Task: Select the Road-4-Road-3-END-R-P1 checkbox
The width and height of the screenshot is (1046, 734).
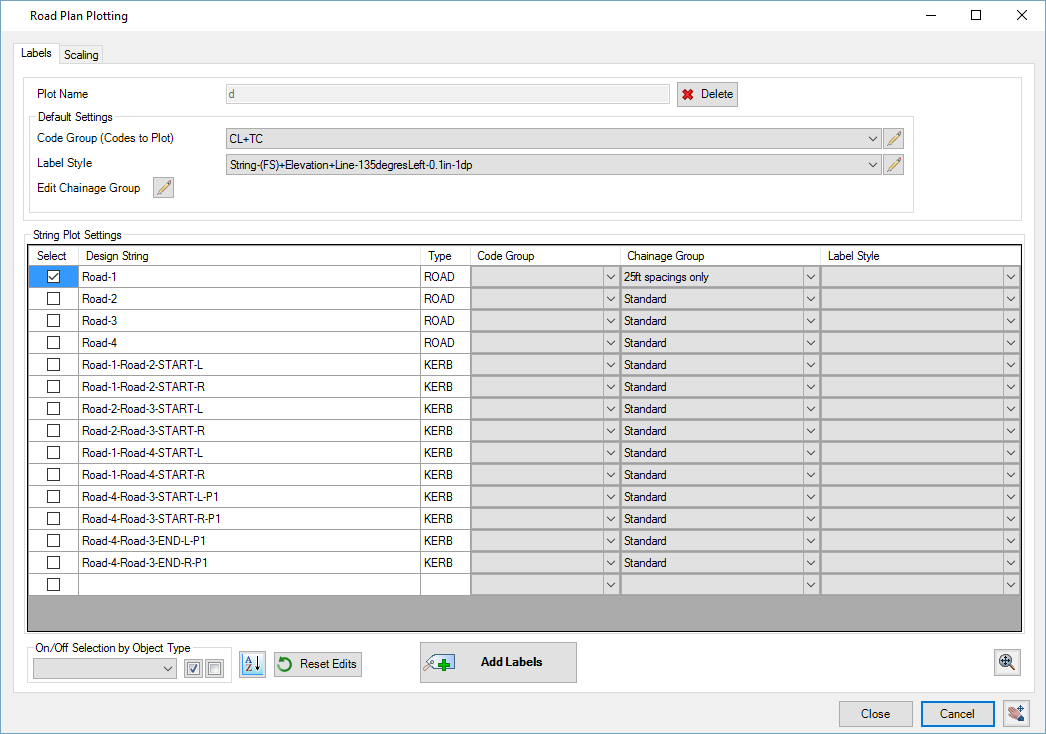Action: pyautogui.click(x=53, y=563)
